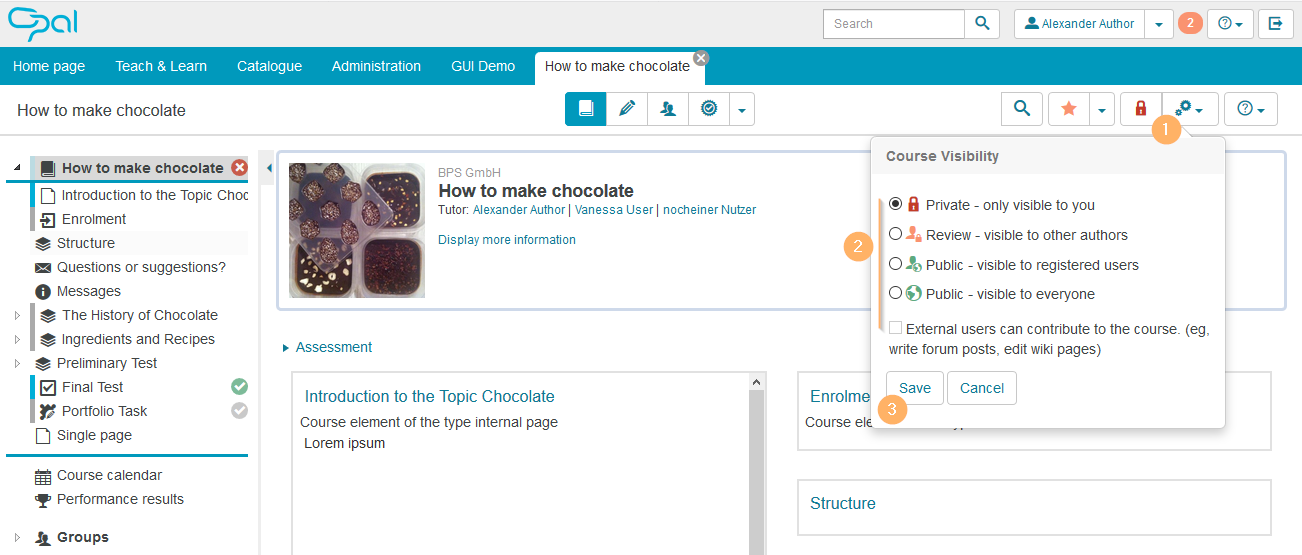Select Review - visible to other authors

(896, 235)
